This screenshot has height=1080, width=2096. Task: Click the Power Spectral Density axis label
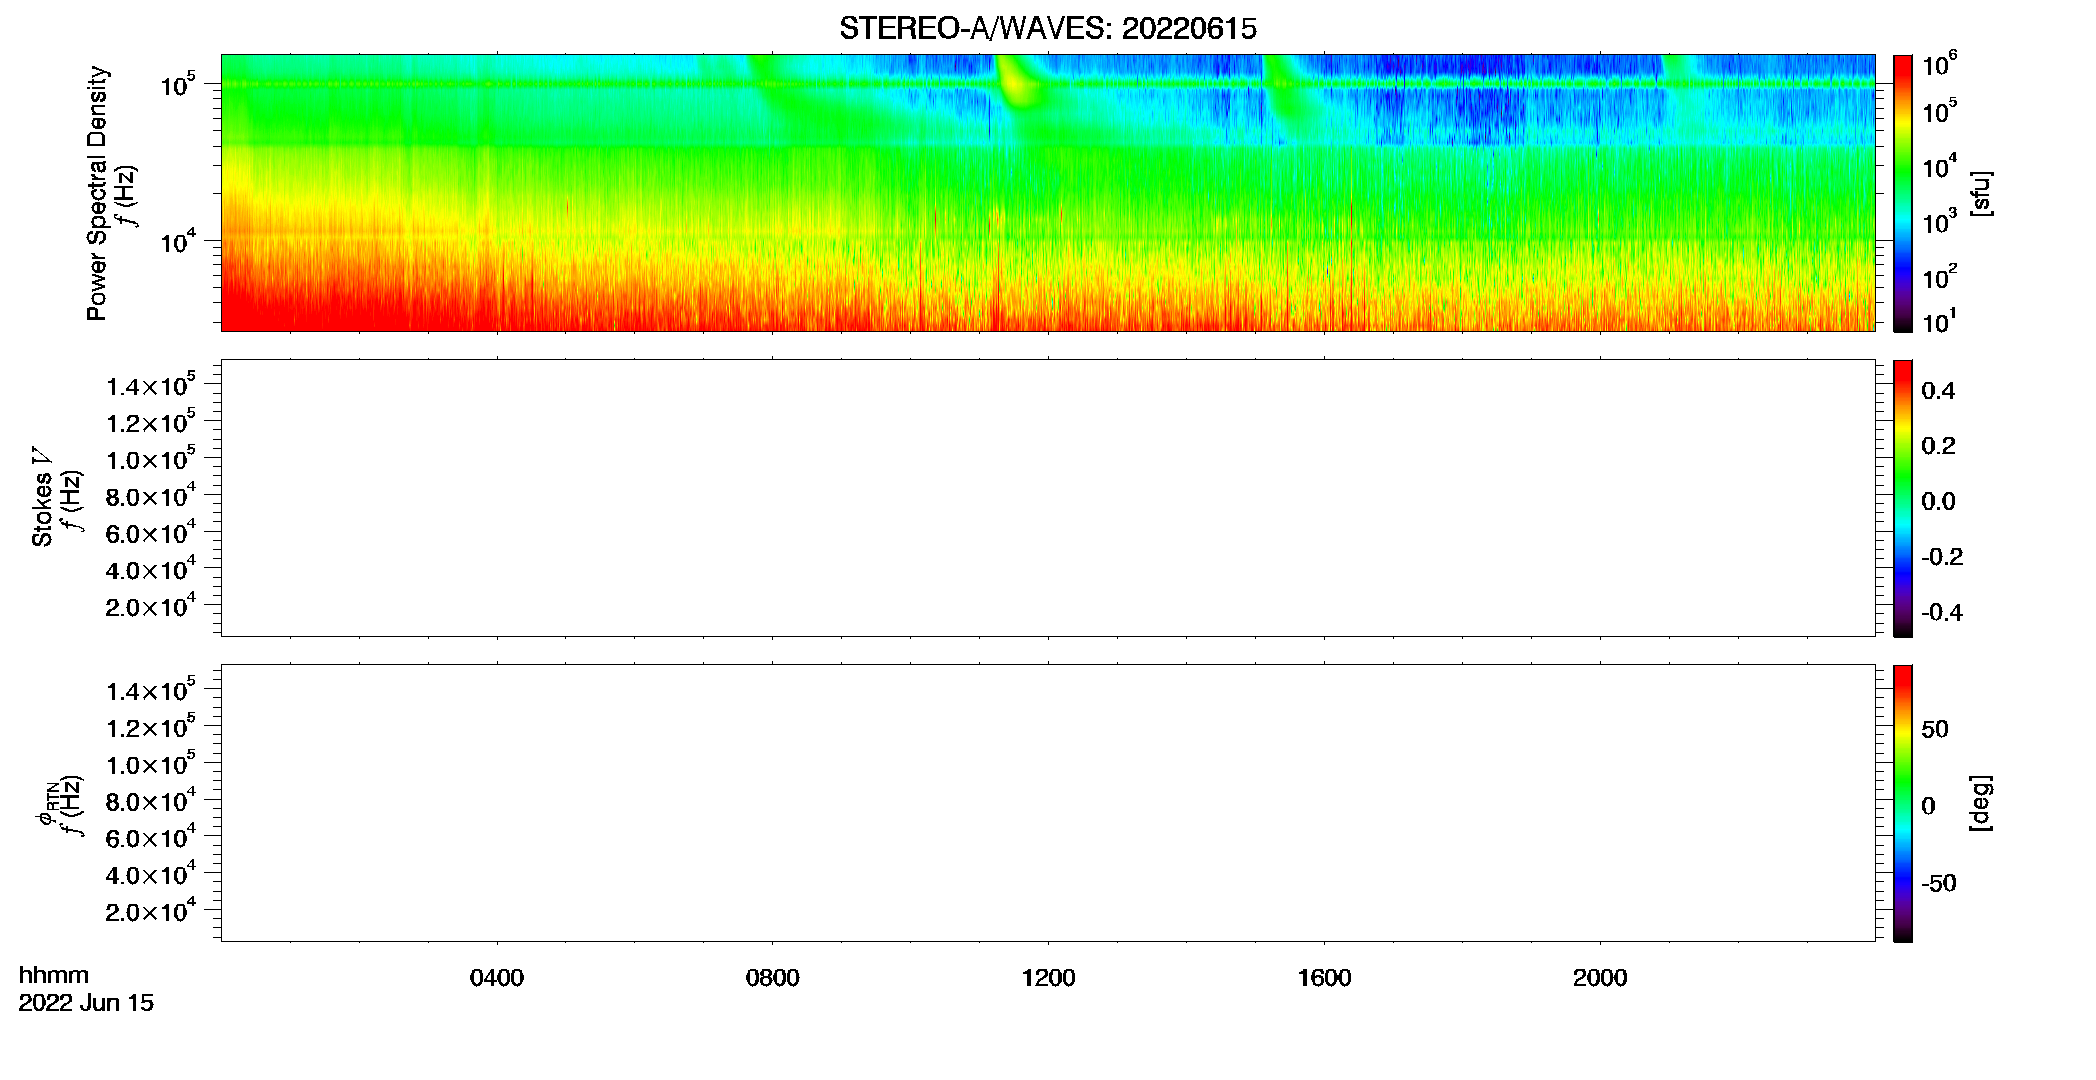pyautogui.click(x=97, y=193)
